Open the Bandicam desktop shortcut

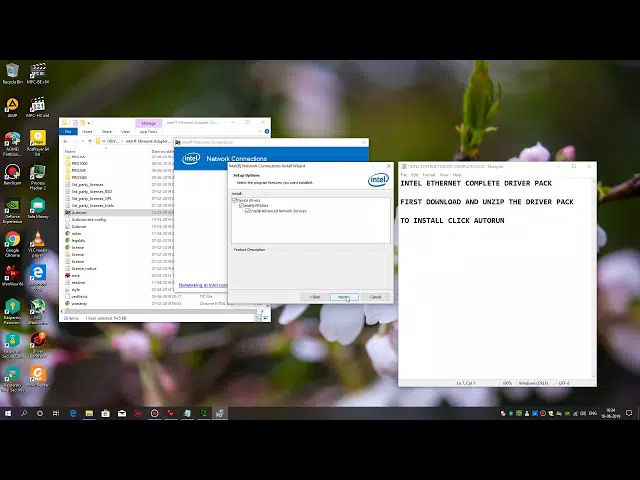pyautogui.click(x=12, y=175)
